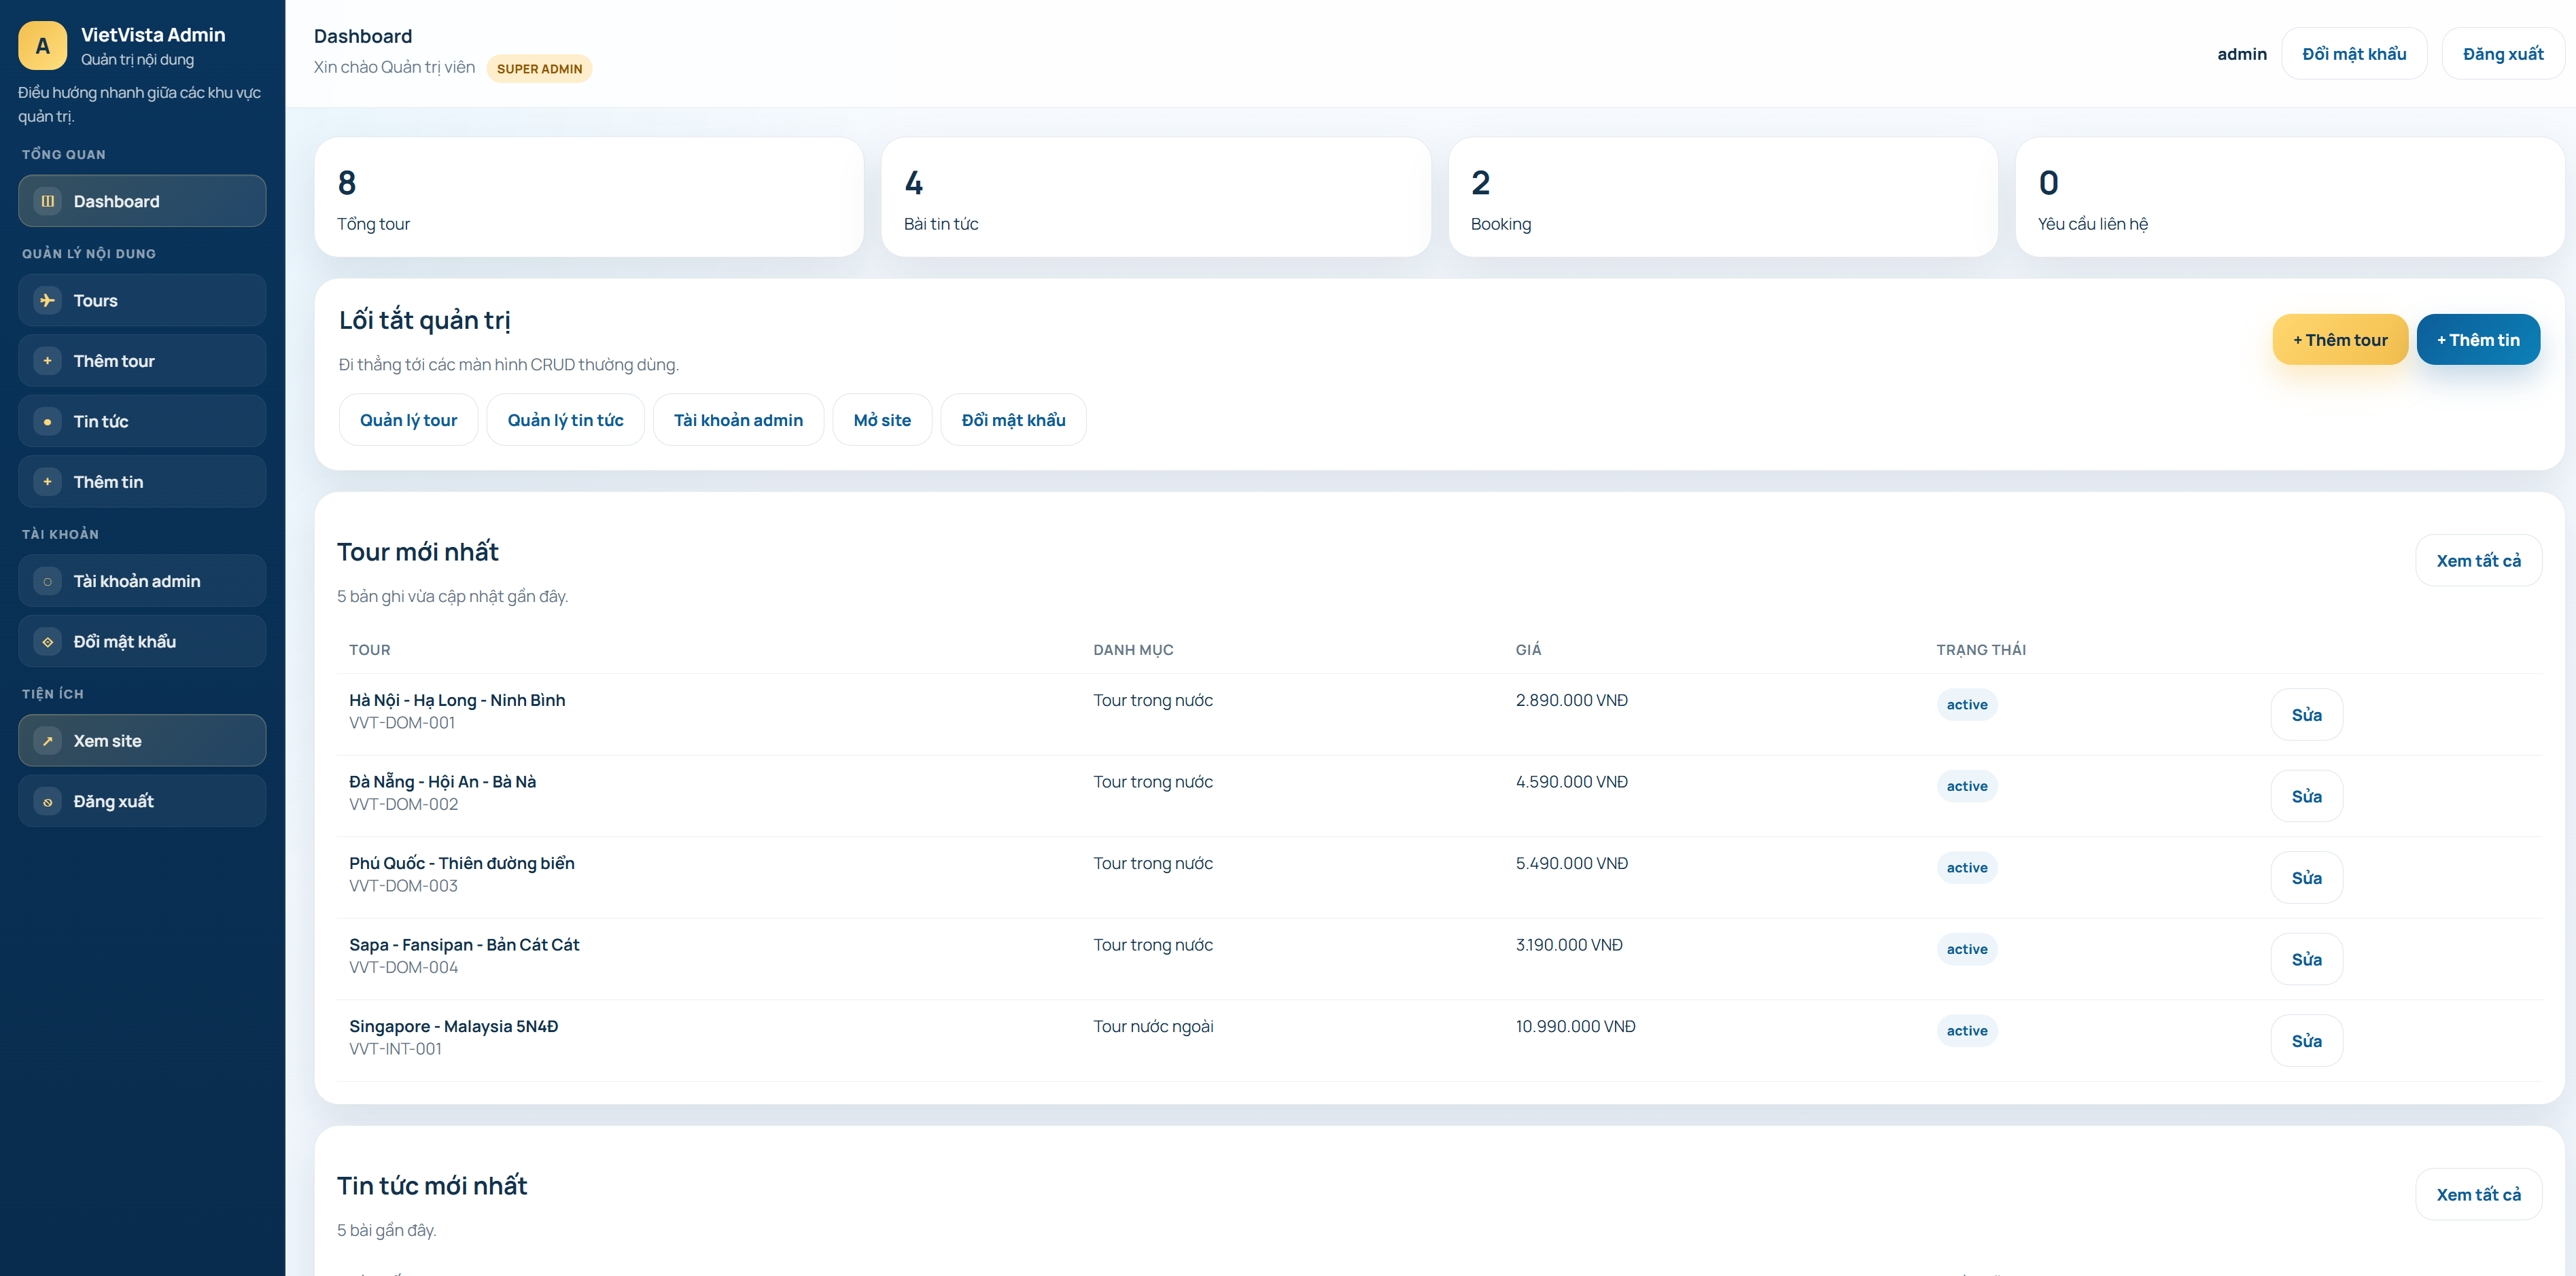The height and width of the screenshot is (1276, 2576).
Task: Click the SUPER ADMIN badge
Action: pyautogui.click(x=539, y=69)
